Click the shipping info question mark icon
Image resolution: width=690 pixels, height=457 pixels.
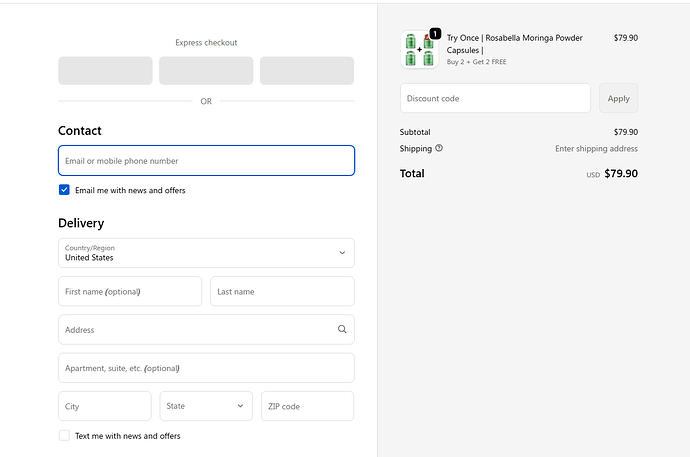point(439,148)
